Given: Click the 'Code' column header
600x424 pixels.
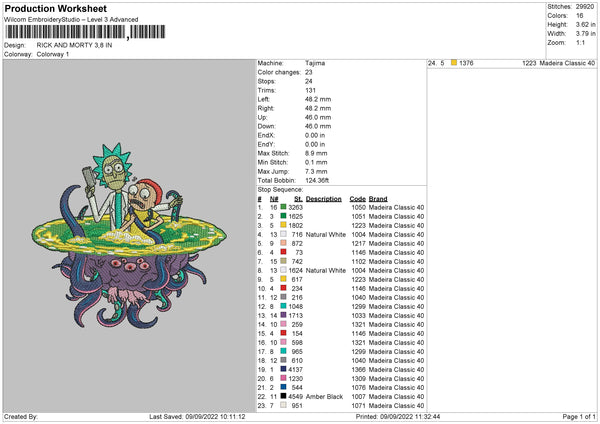Looking at the screenshot, I should (x=357, y=199).
